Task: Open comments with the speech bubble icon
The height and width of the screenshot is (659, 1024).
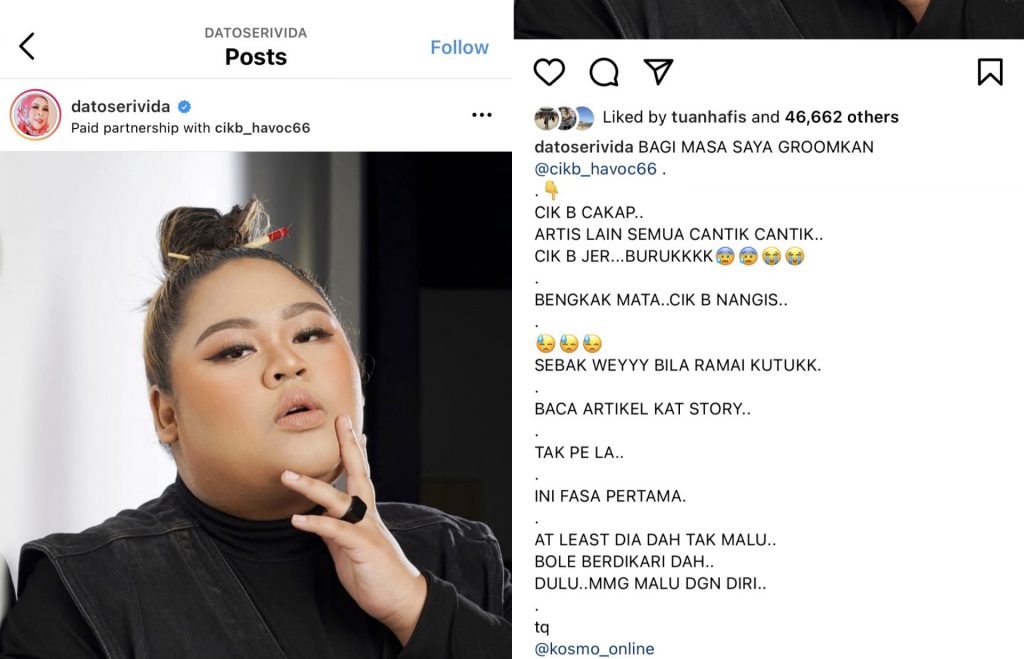Action: [x=603, y=72]
